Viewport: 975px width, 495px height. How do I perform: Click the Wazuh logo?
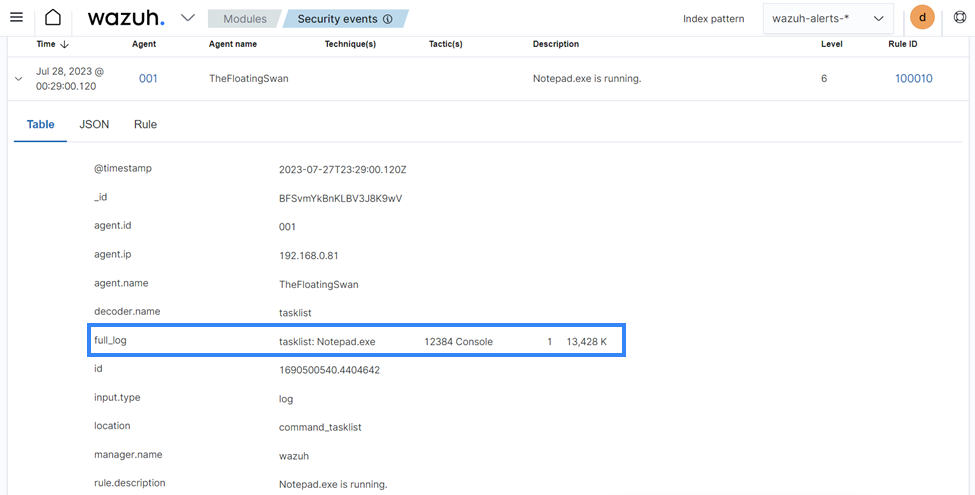125,18
